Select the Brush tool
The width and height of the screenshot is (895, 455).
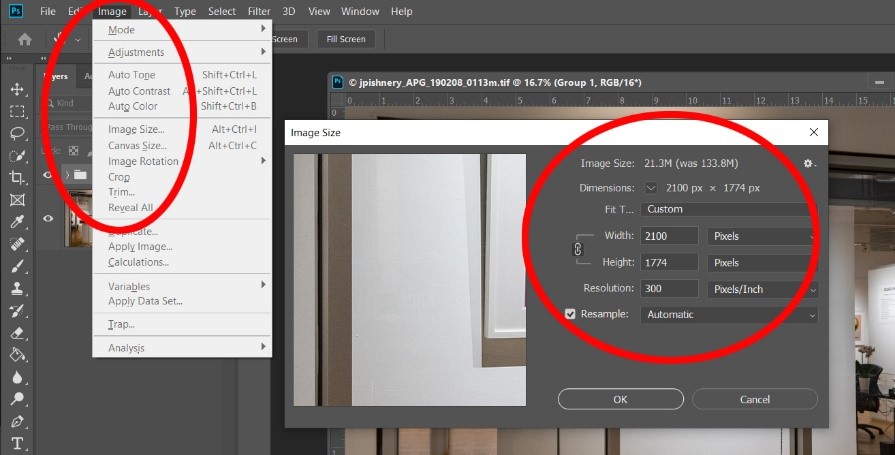coord(17,267)
